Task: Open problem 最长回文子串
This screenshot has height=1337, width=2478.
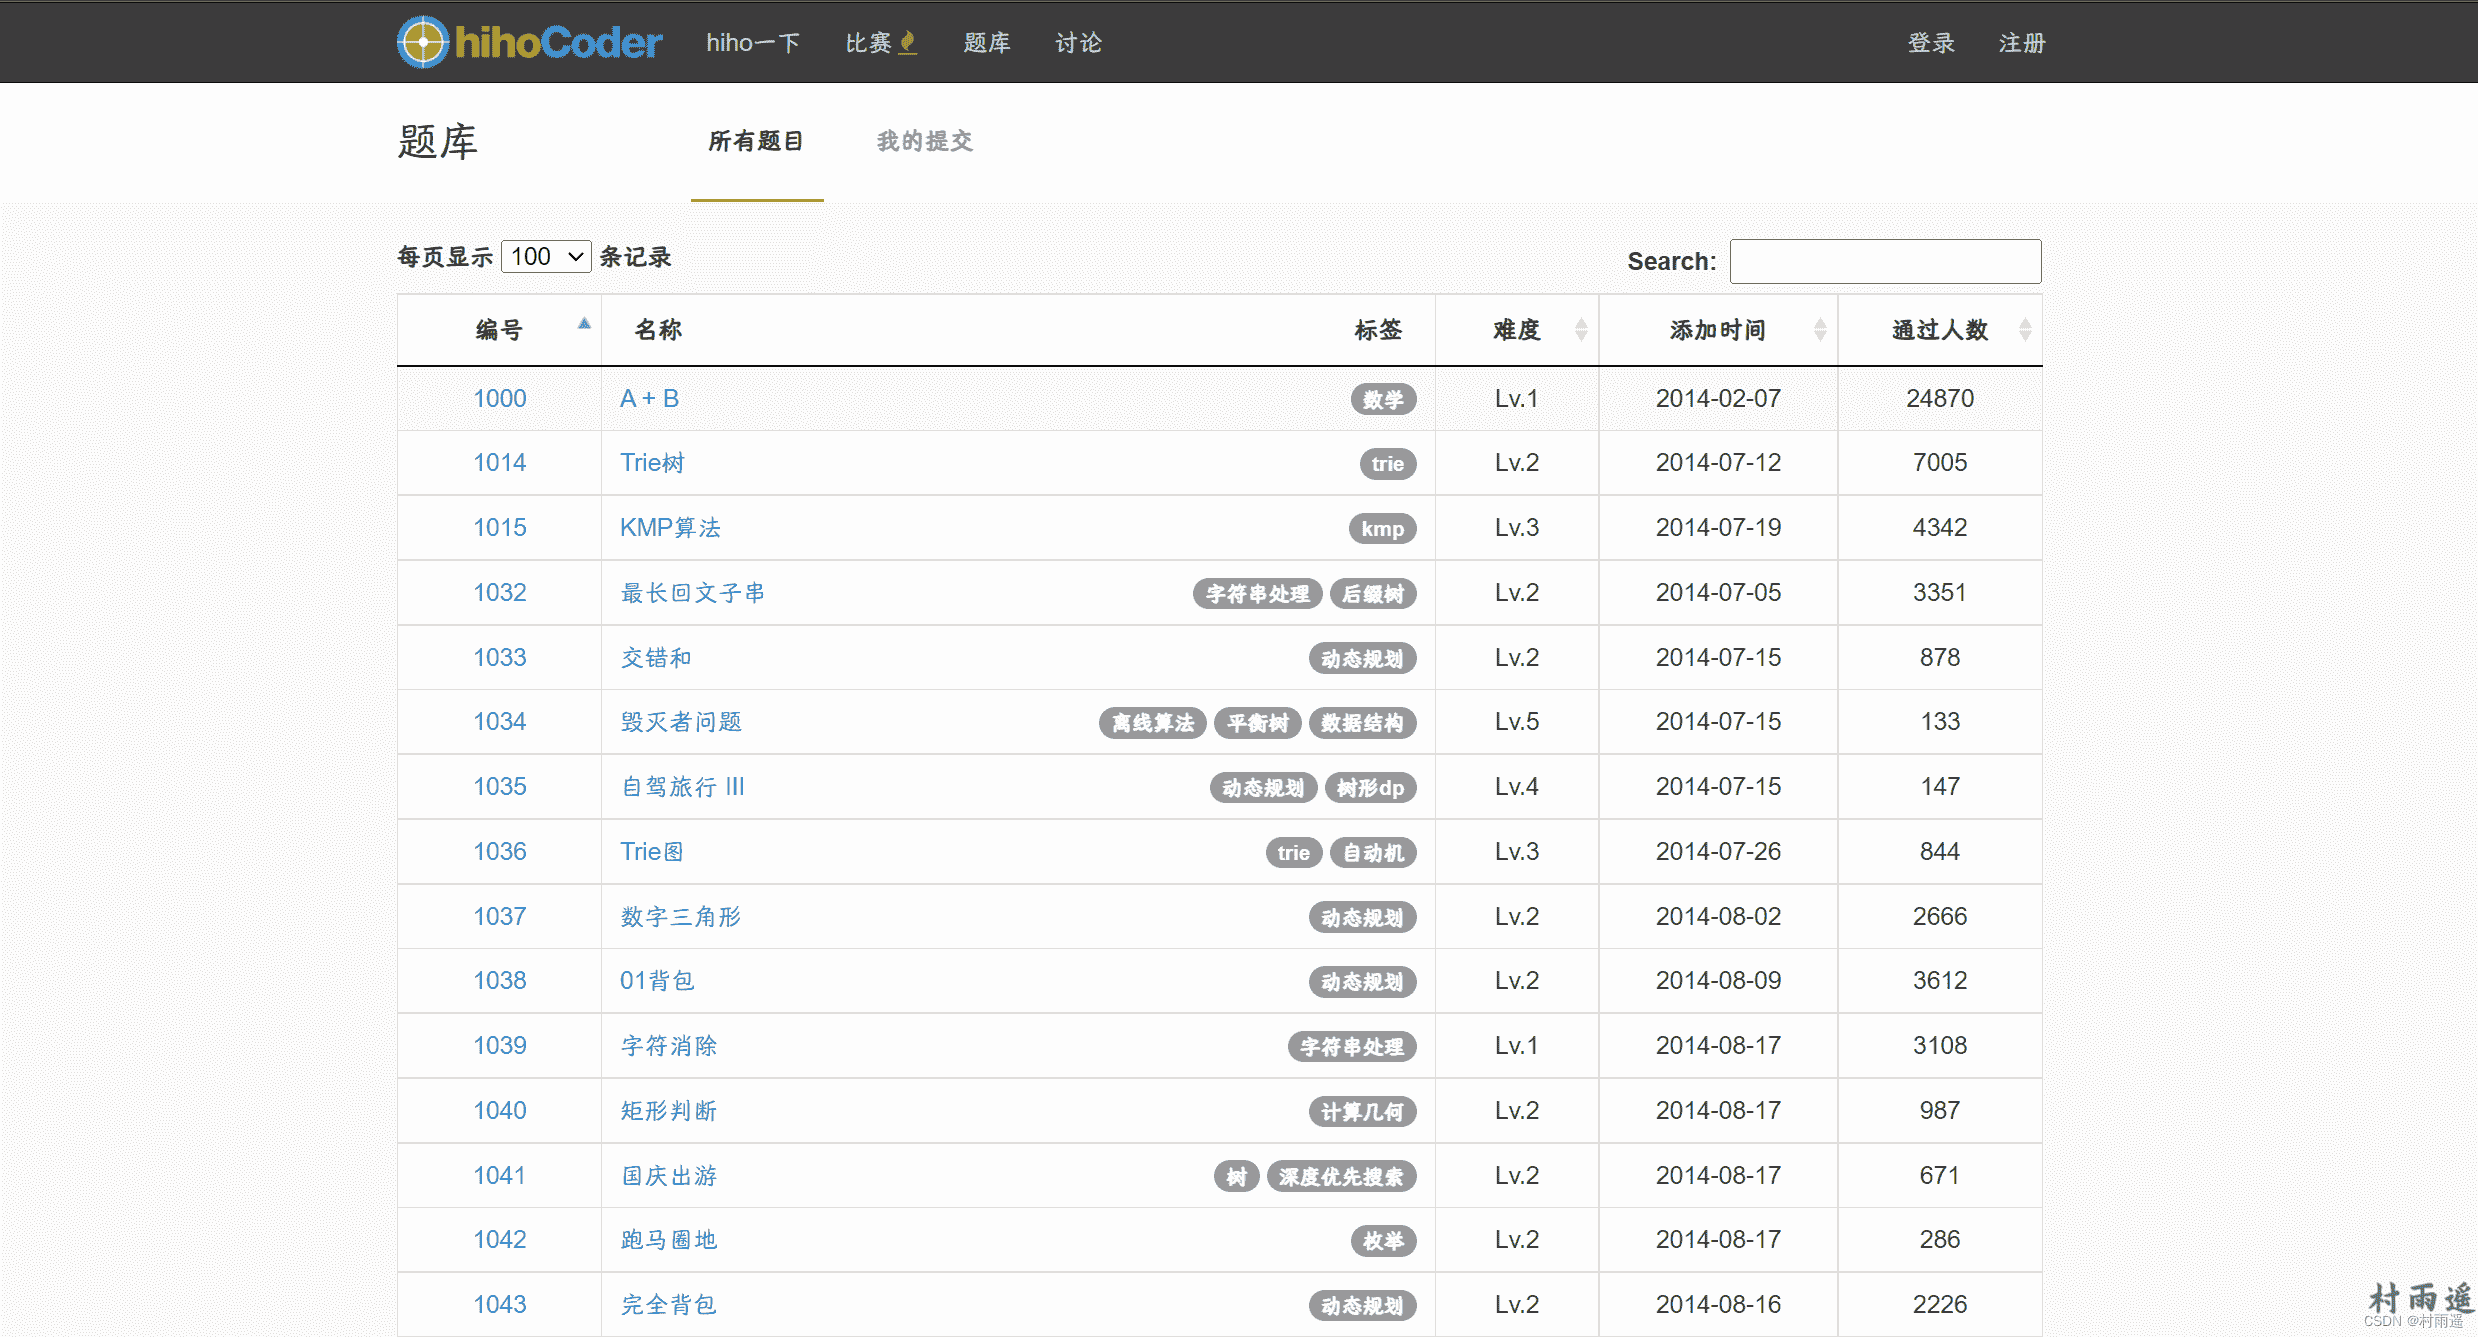Action: pyautogui.click(x=692, y=593)
